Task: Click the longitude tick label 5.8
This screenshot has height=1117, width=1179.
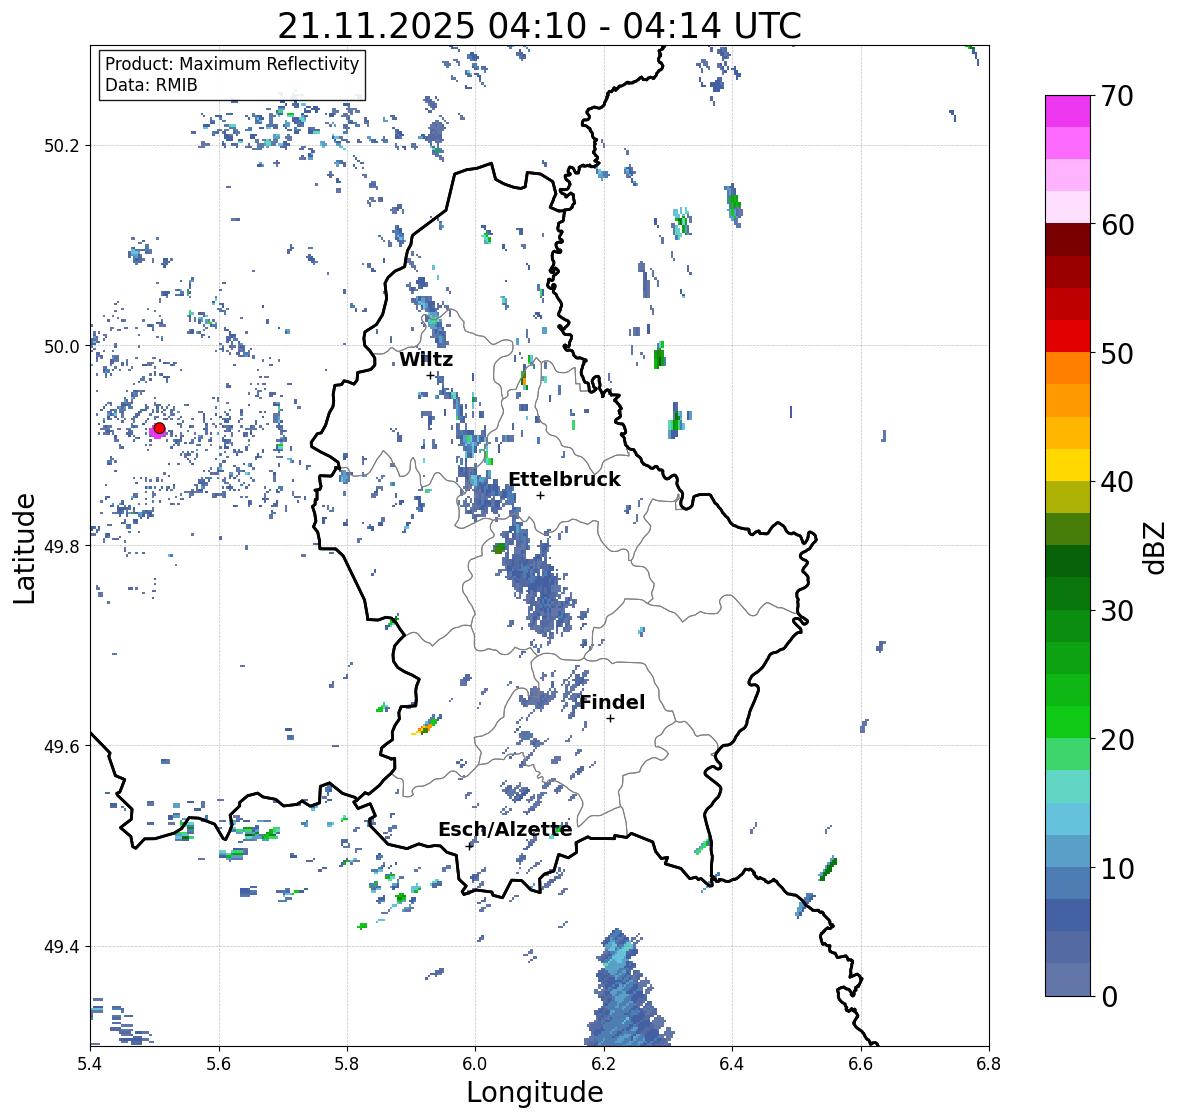Action: click(347, 1064)
